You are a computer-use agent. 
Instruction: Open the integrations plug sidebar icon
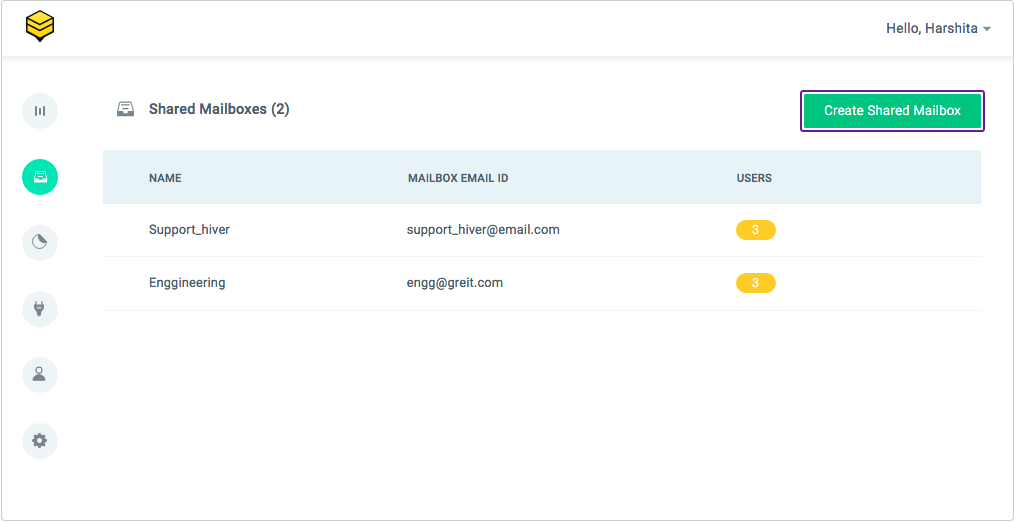pos(40,309)
